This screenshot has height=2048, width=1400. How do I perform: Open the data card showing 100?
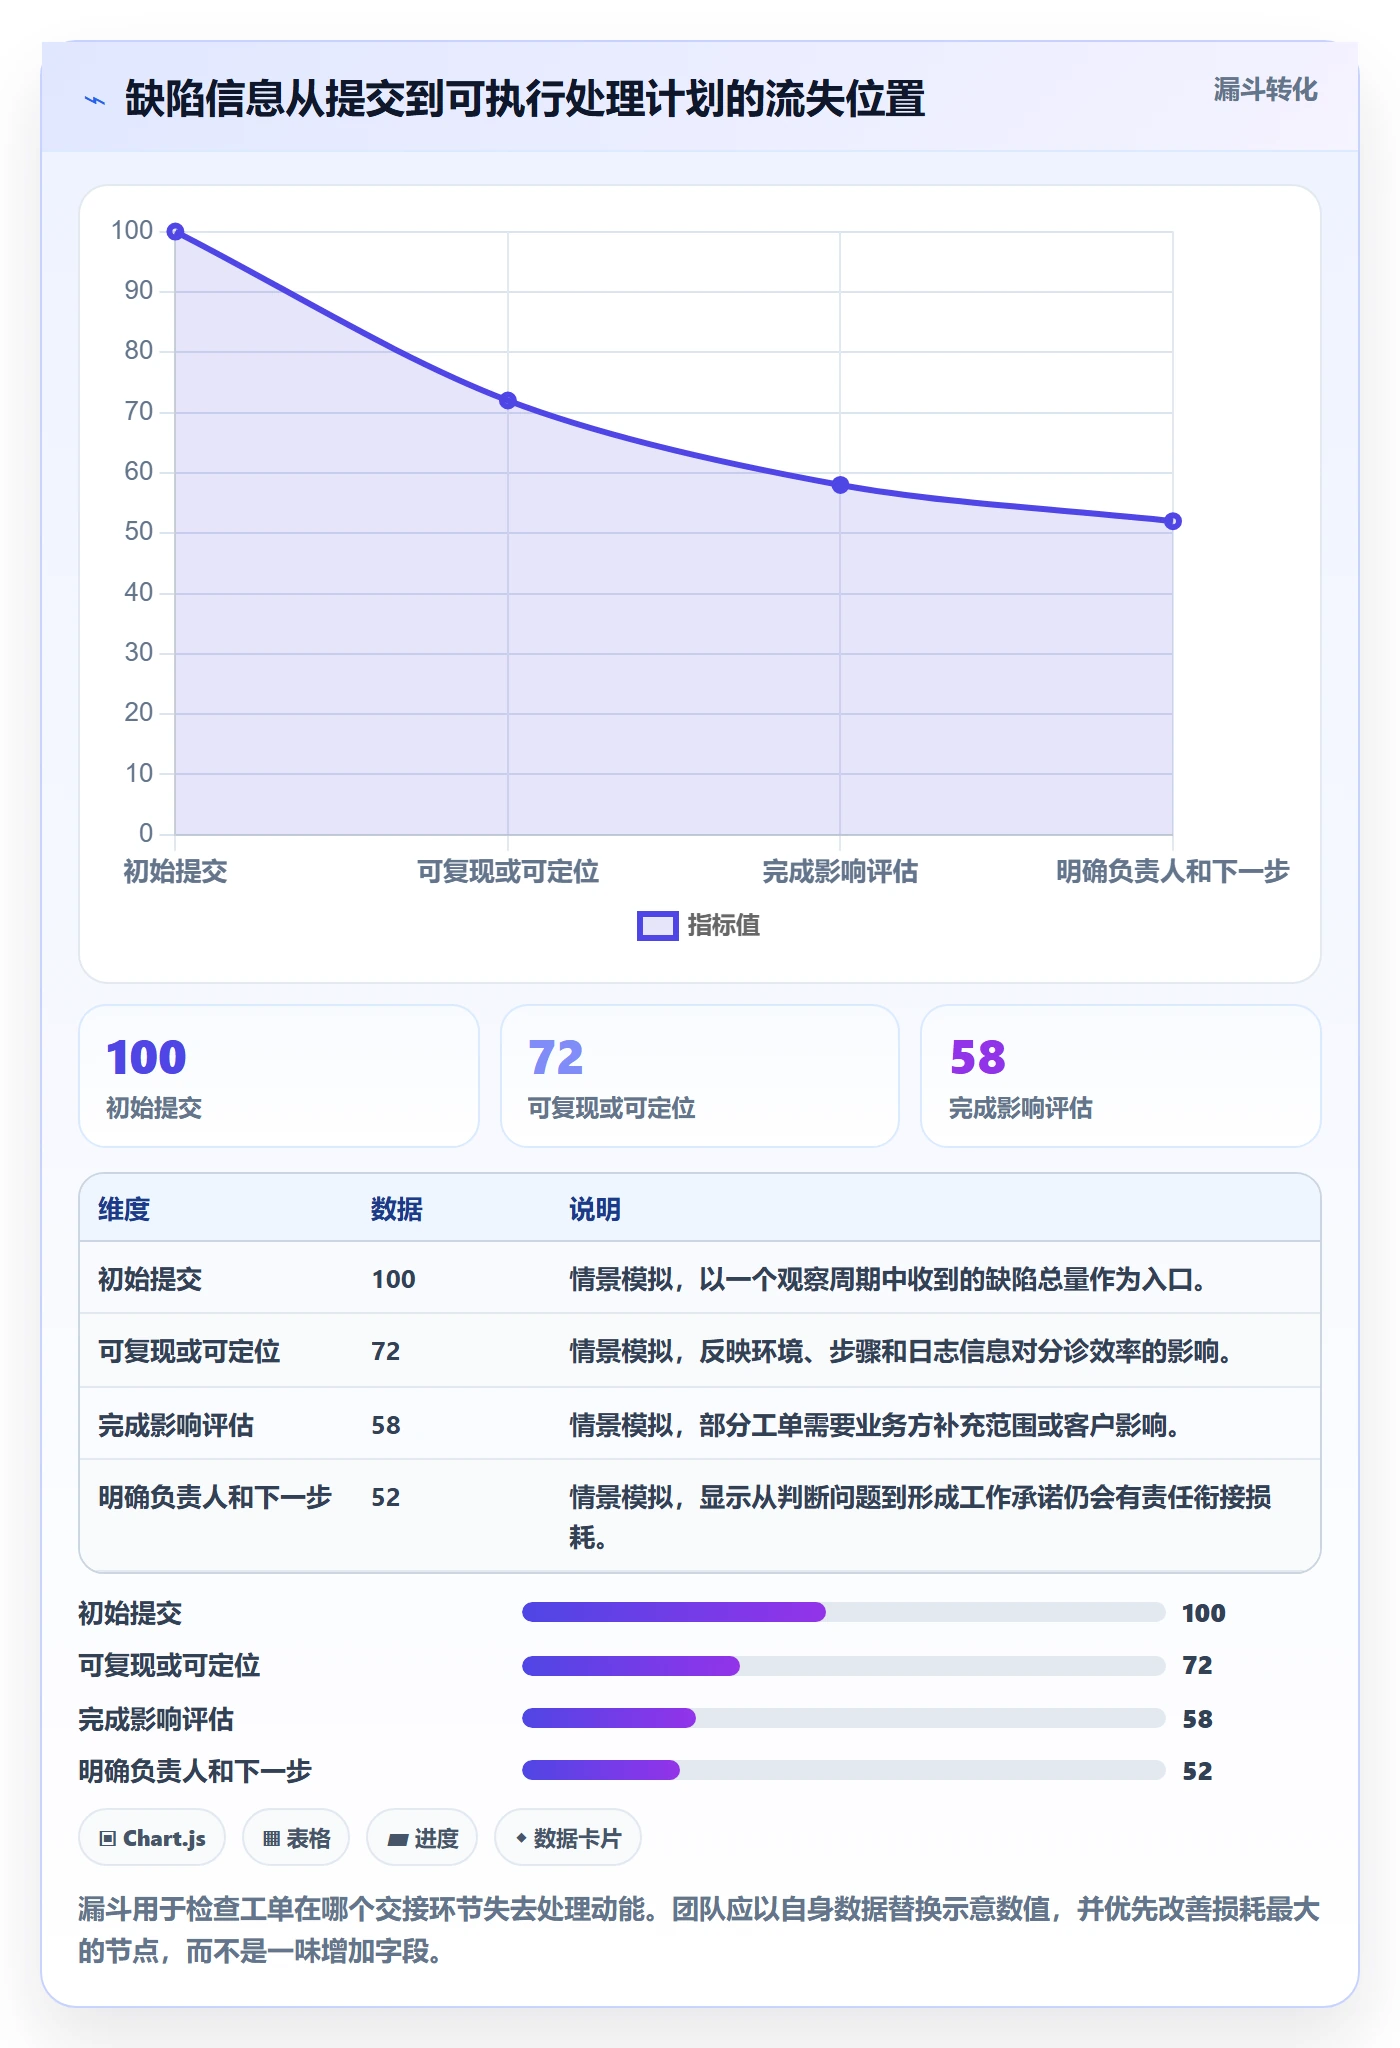pyautogui.click(x=279, y=1076)
